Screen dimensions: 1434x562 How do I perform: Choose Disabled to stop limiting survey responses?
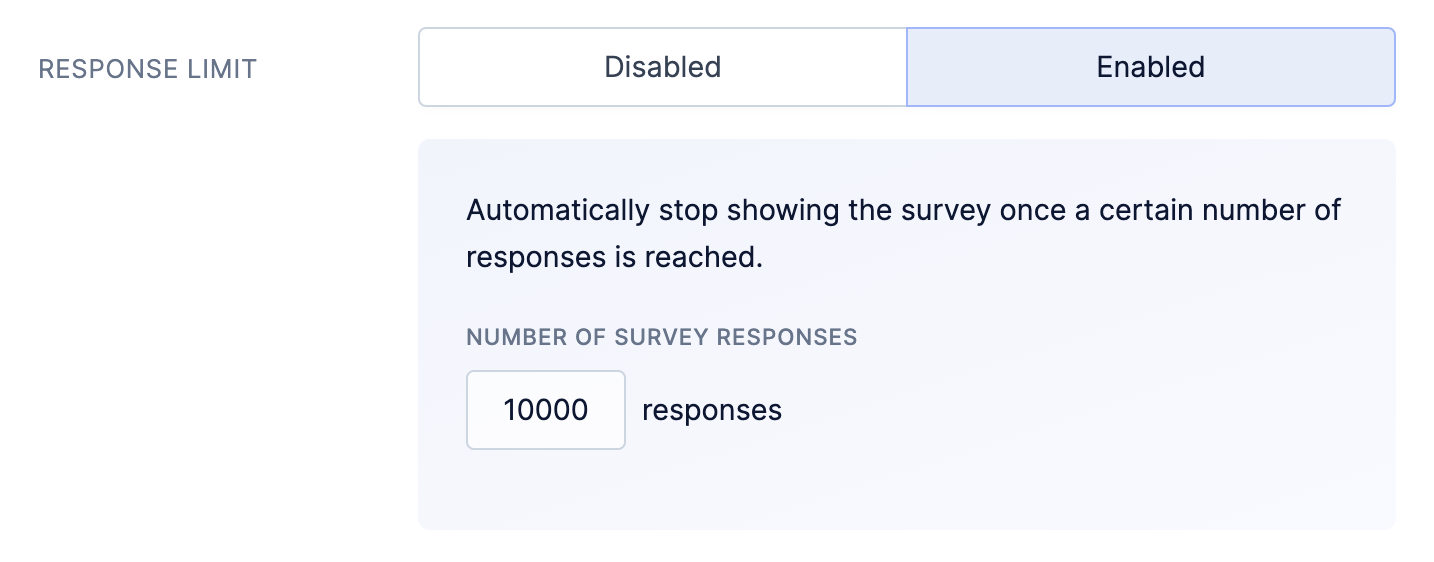point(662,67)
